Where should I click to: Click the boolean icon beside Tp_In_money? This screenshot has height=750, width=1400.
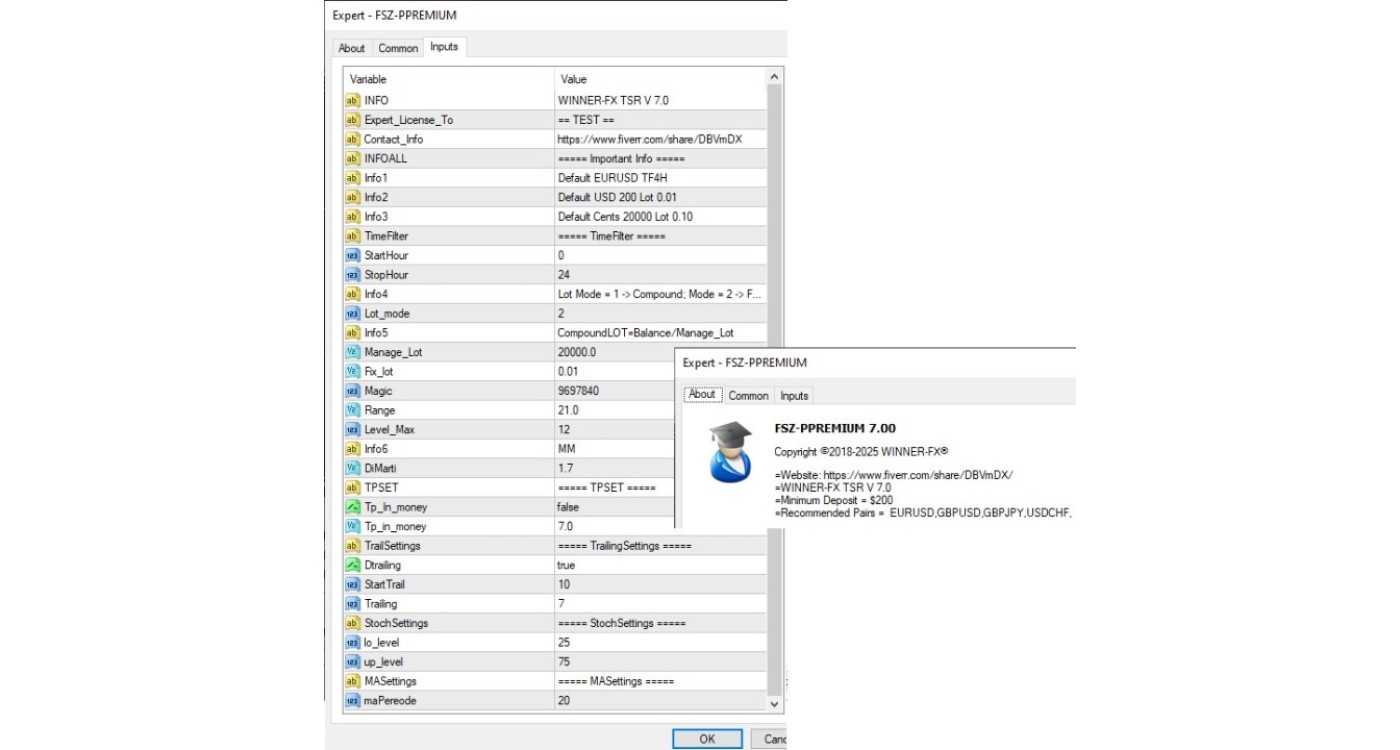[352, 507]
